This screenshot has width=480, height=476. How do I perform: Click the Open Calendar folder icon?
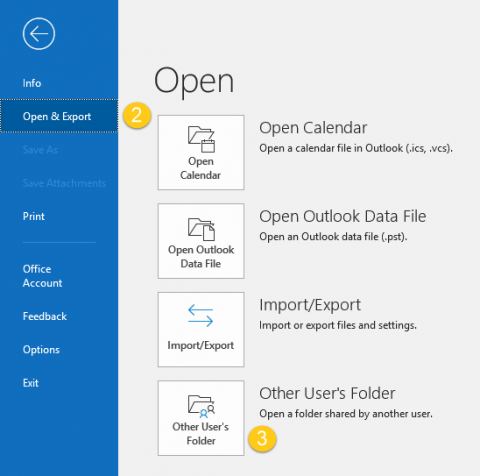(x=201, y=139)
